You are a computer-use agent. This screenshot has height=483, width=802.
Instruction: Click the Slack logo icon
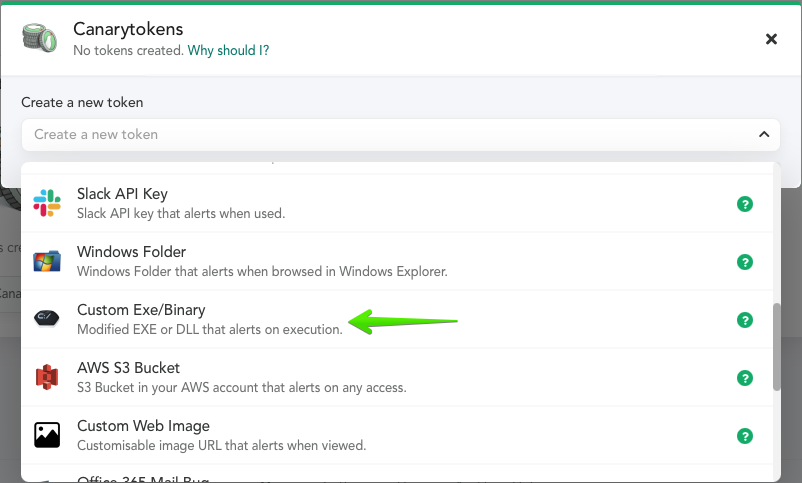47,203
